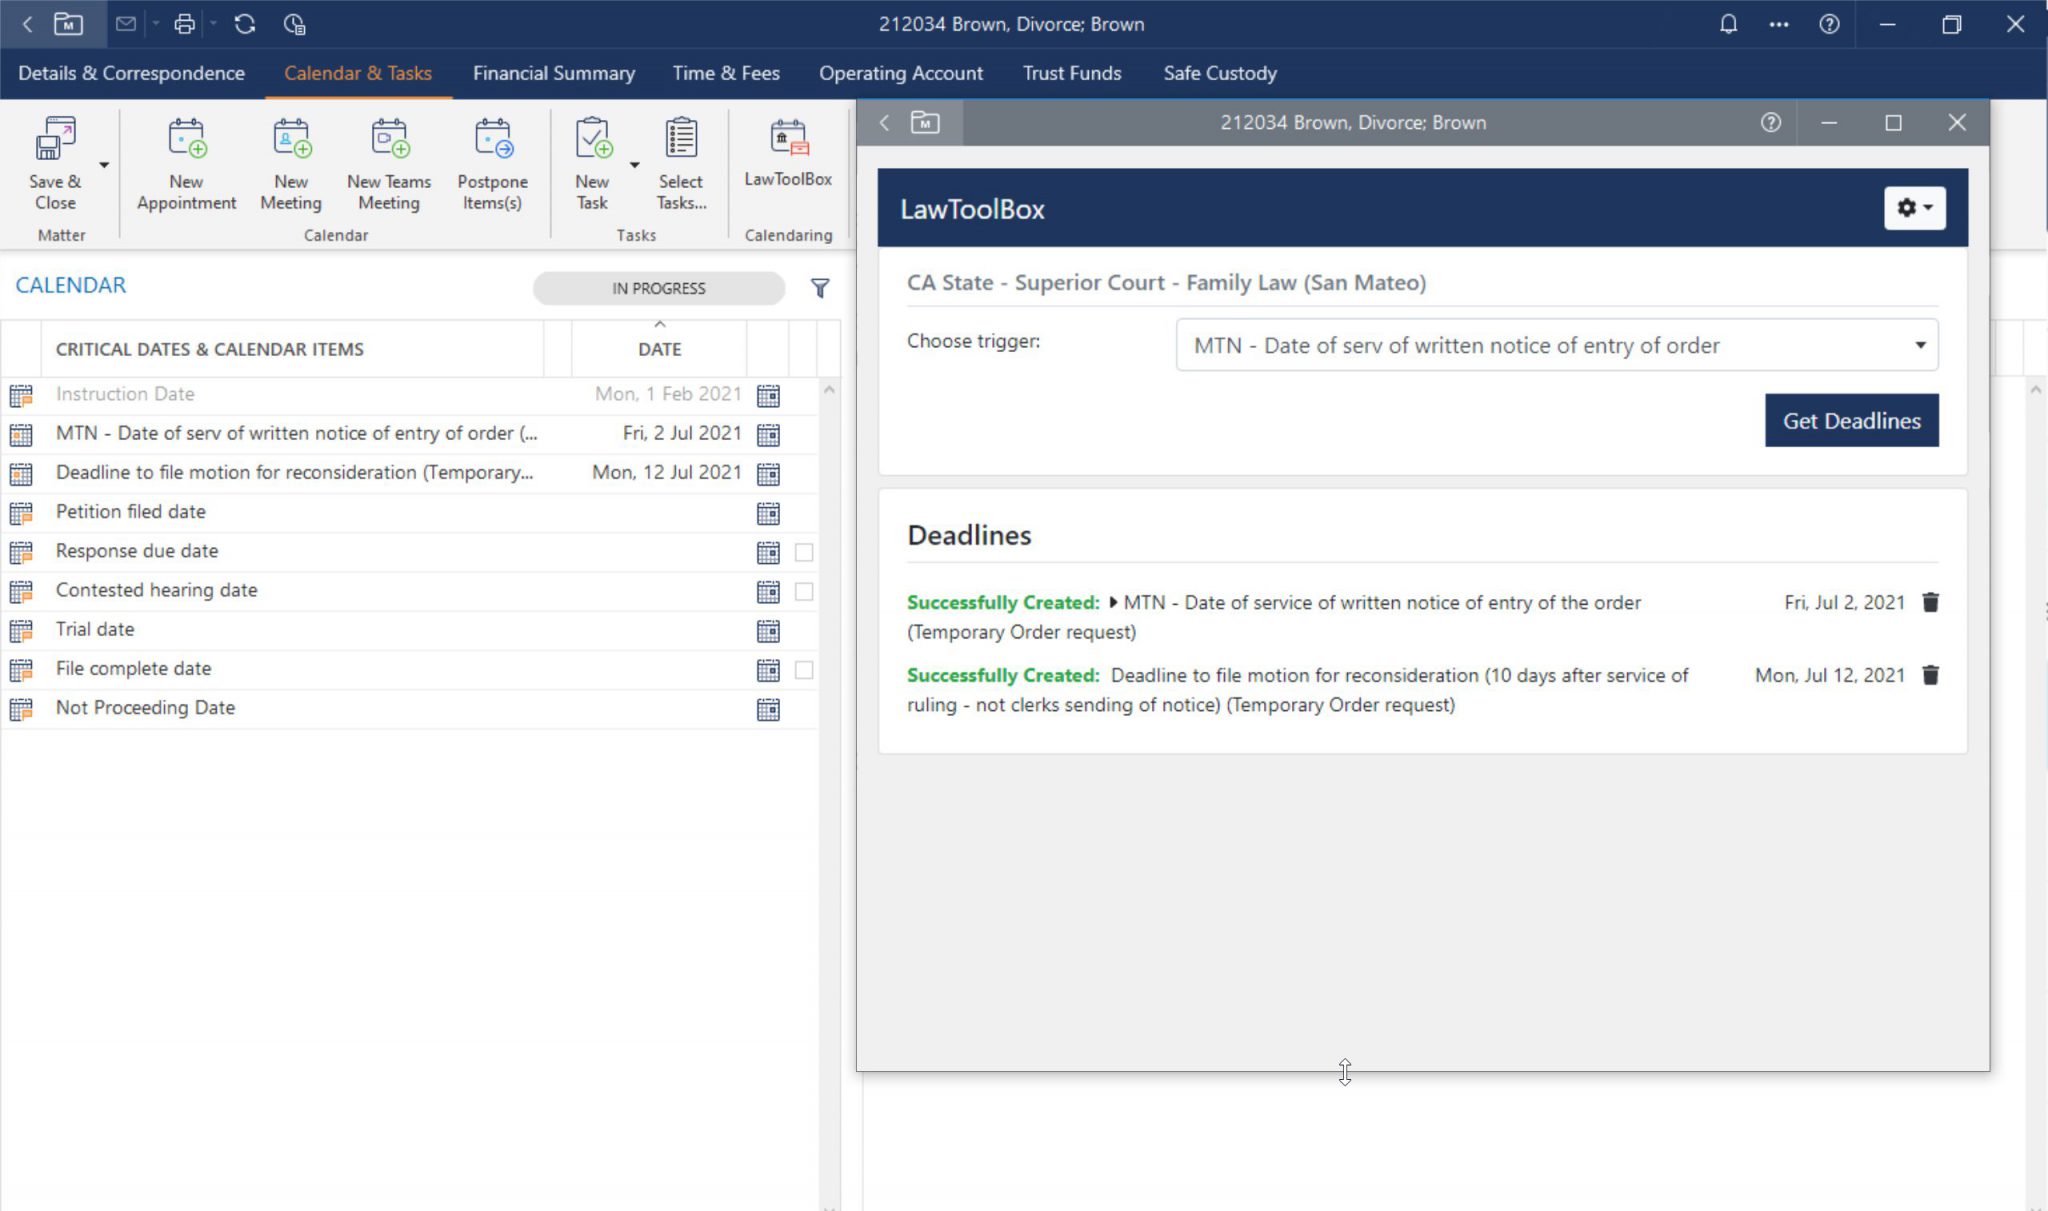The height and width of the screenshot is (1211, 2048).
Task: Check the checkbox beside File complete date
Action: point(803,670)
